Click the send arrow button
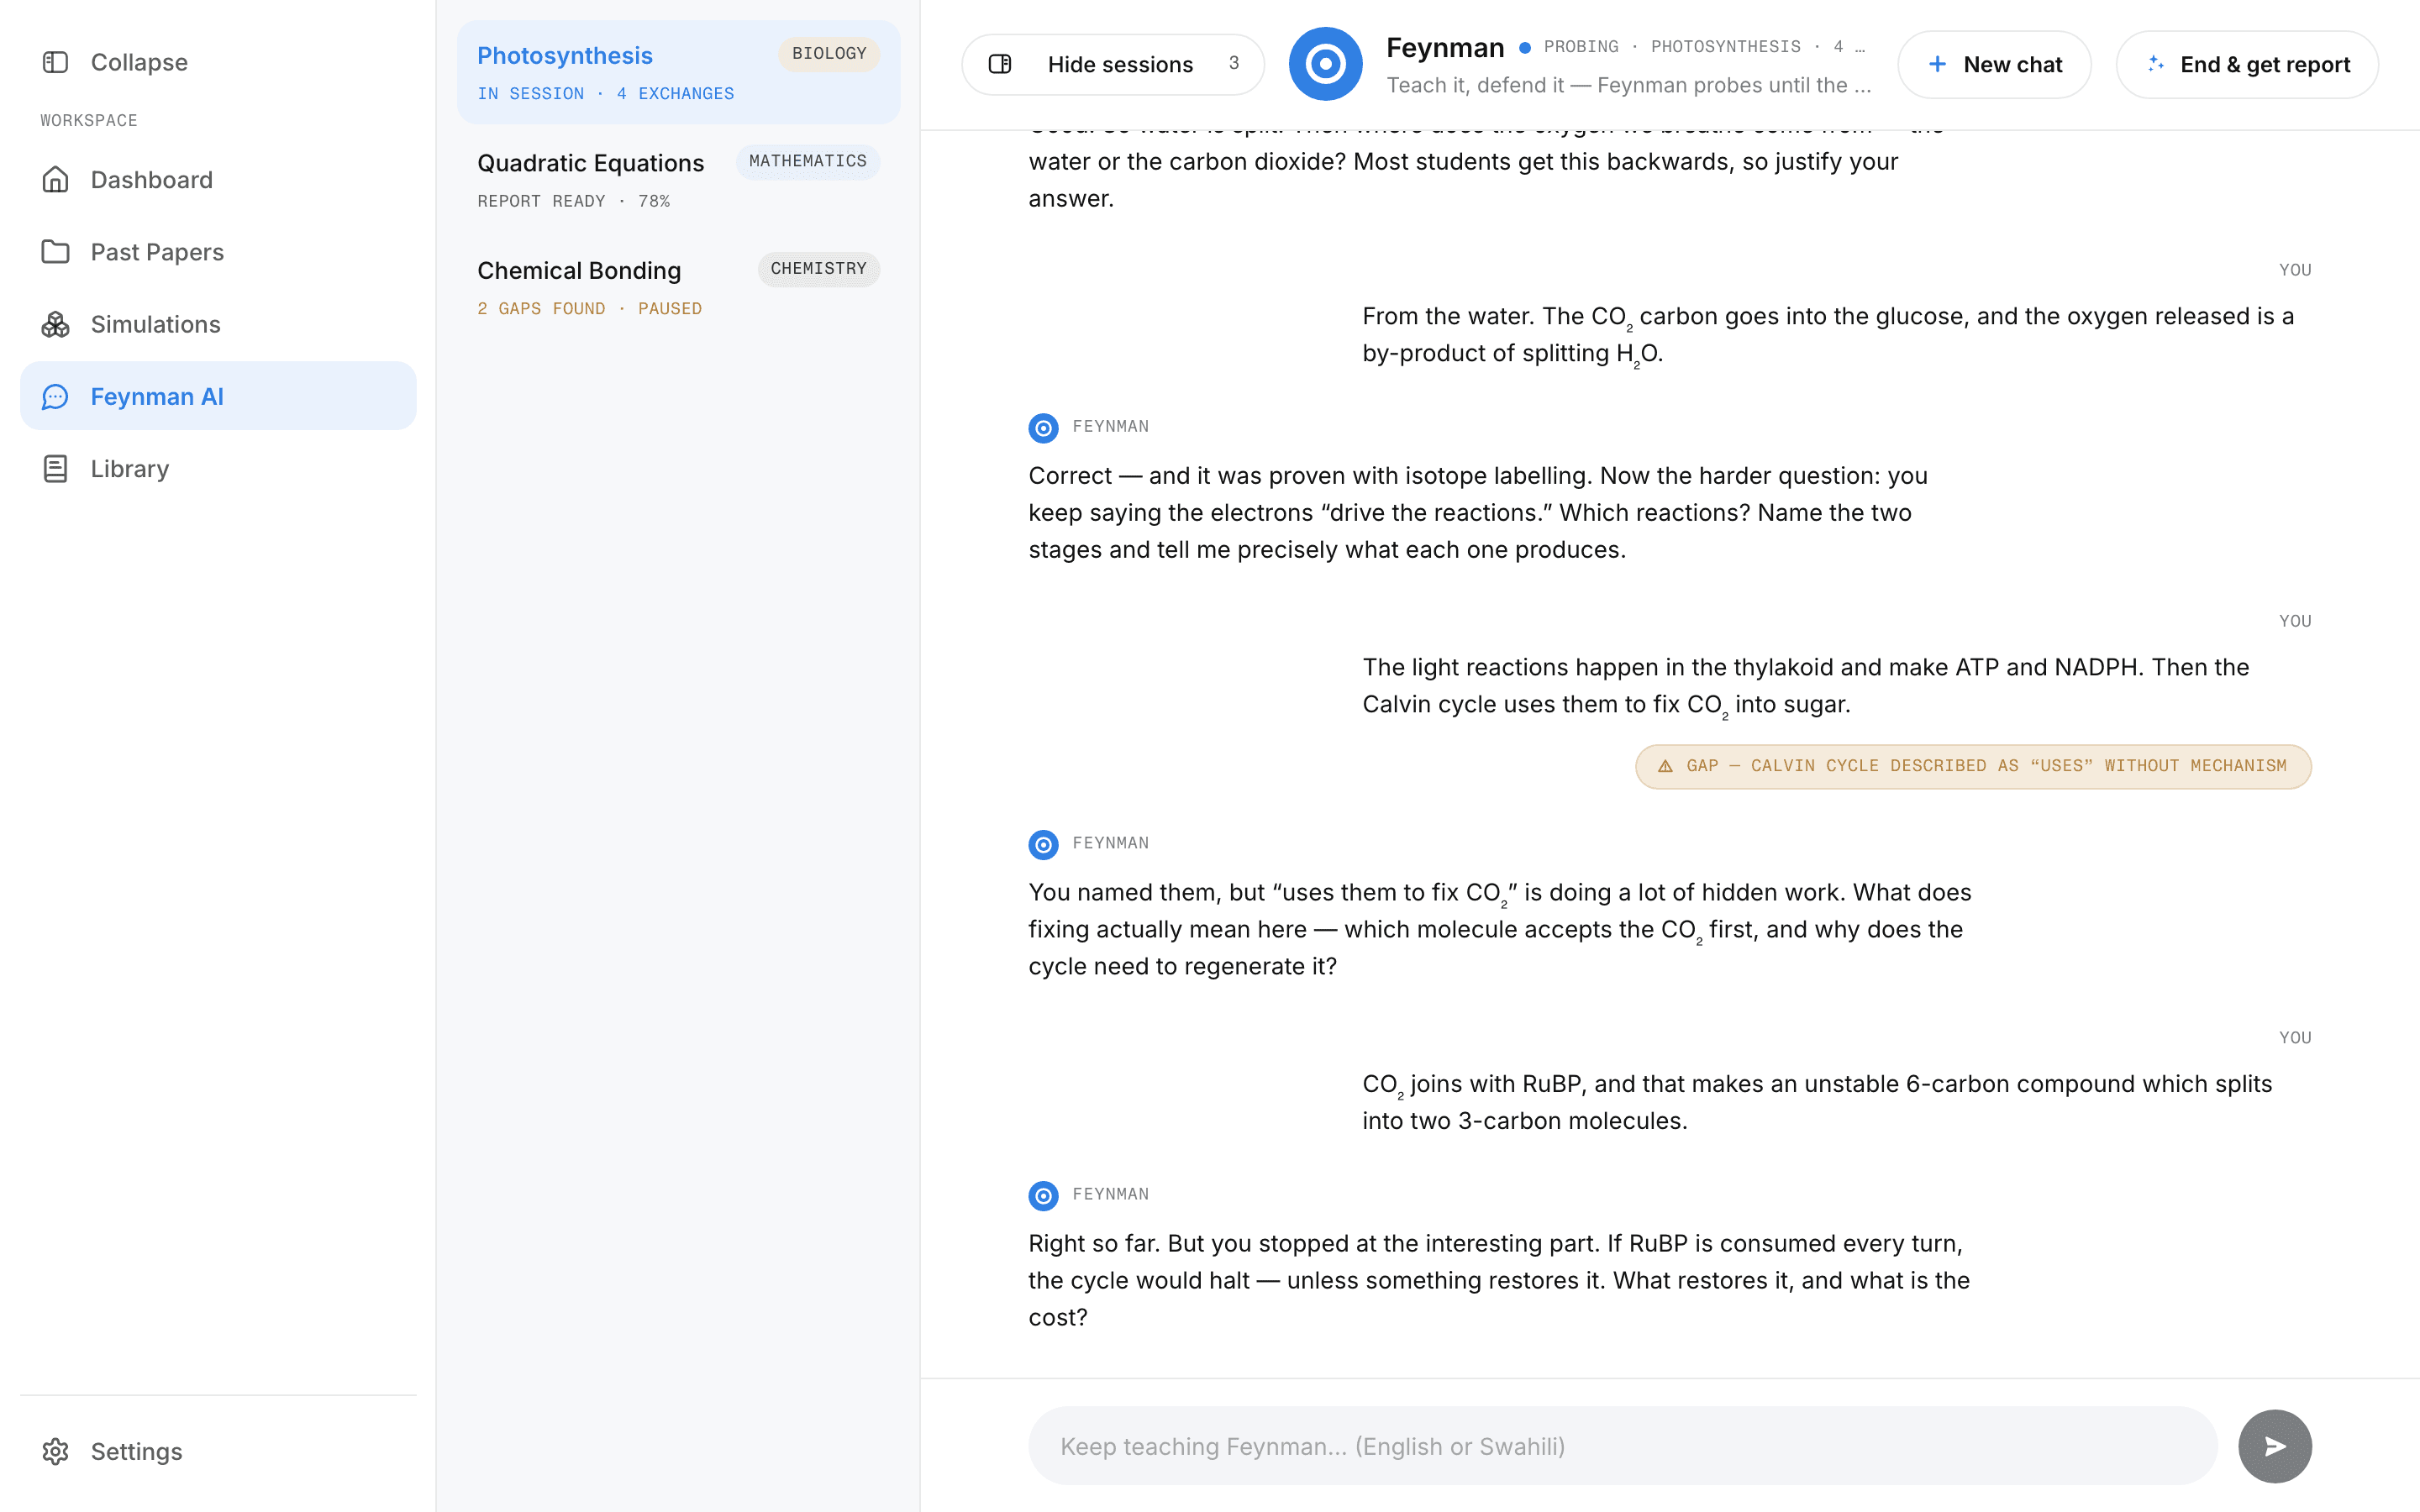 [2274, 1446]
